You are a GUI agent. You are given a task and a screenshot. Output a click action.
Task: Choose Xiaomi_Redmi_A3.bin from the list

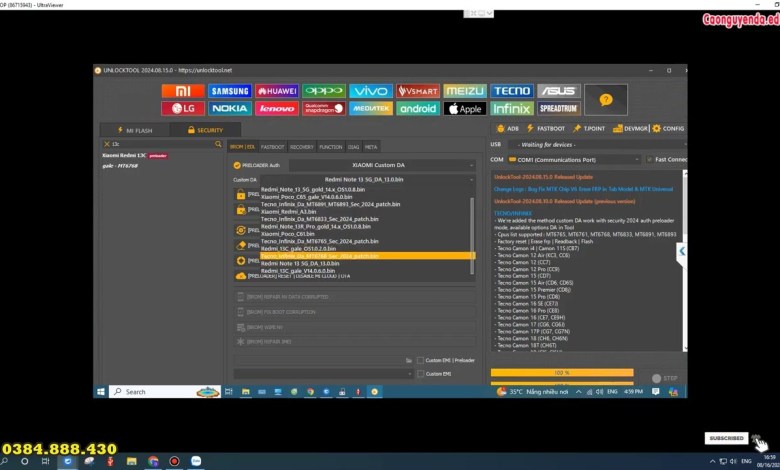[289, 211]
